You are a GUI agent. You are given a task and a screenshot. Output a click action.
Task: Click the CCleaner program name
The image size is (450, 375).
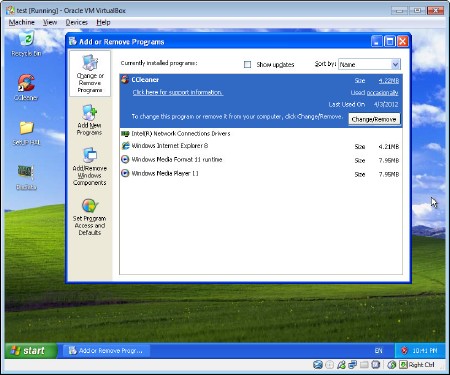(145, 80)
